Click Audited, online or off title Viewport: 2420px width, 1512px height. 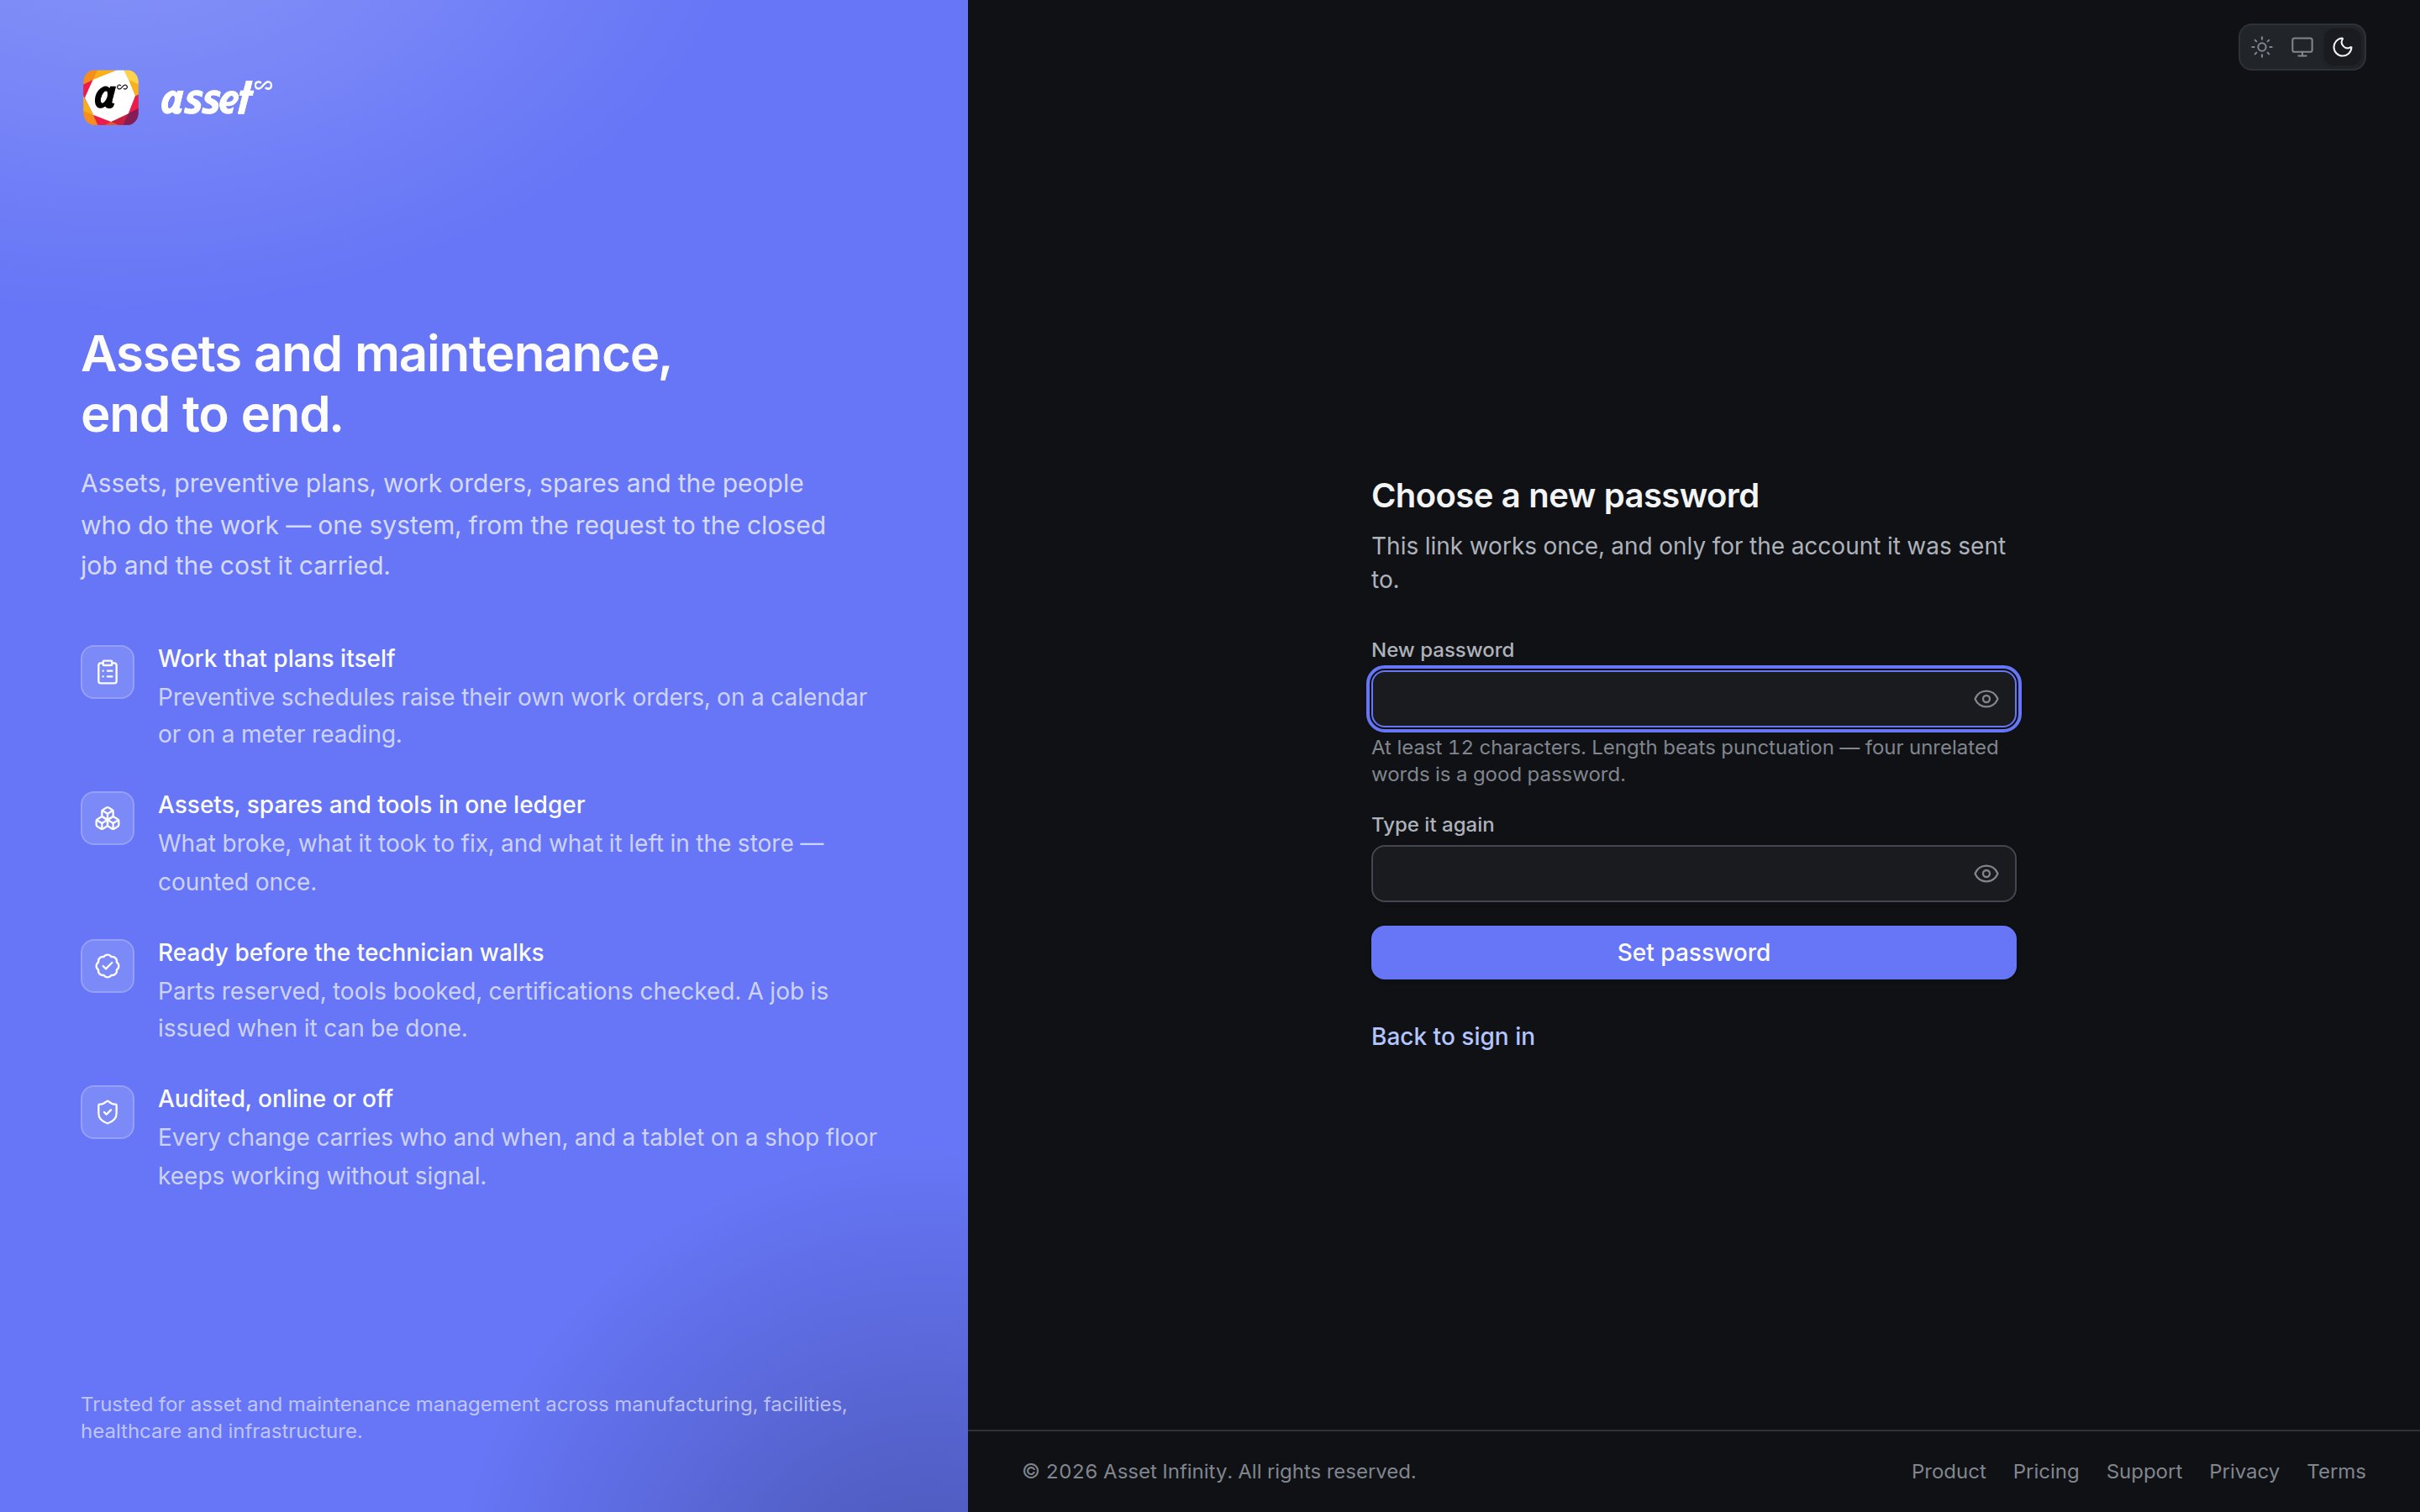275,1099
